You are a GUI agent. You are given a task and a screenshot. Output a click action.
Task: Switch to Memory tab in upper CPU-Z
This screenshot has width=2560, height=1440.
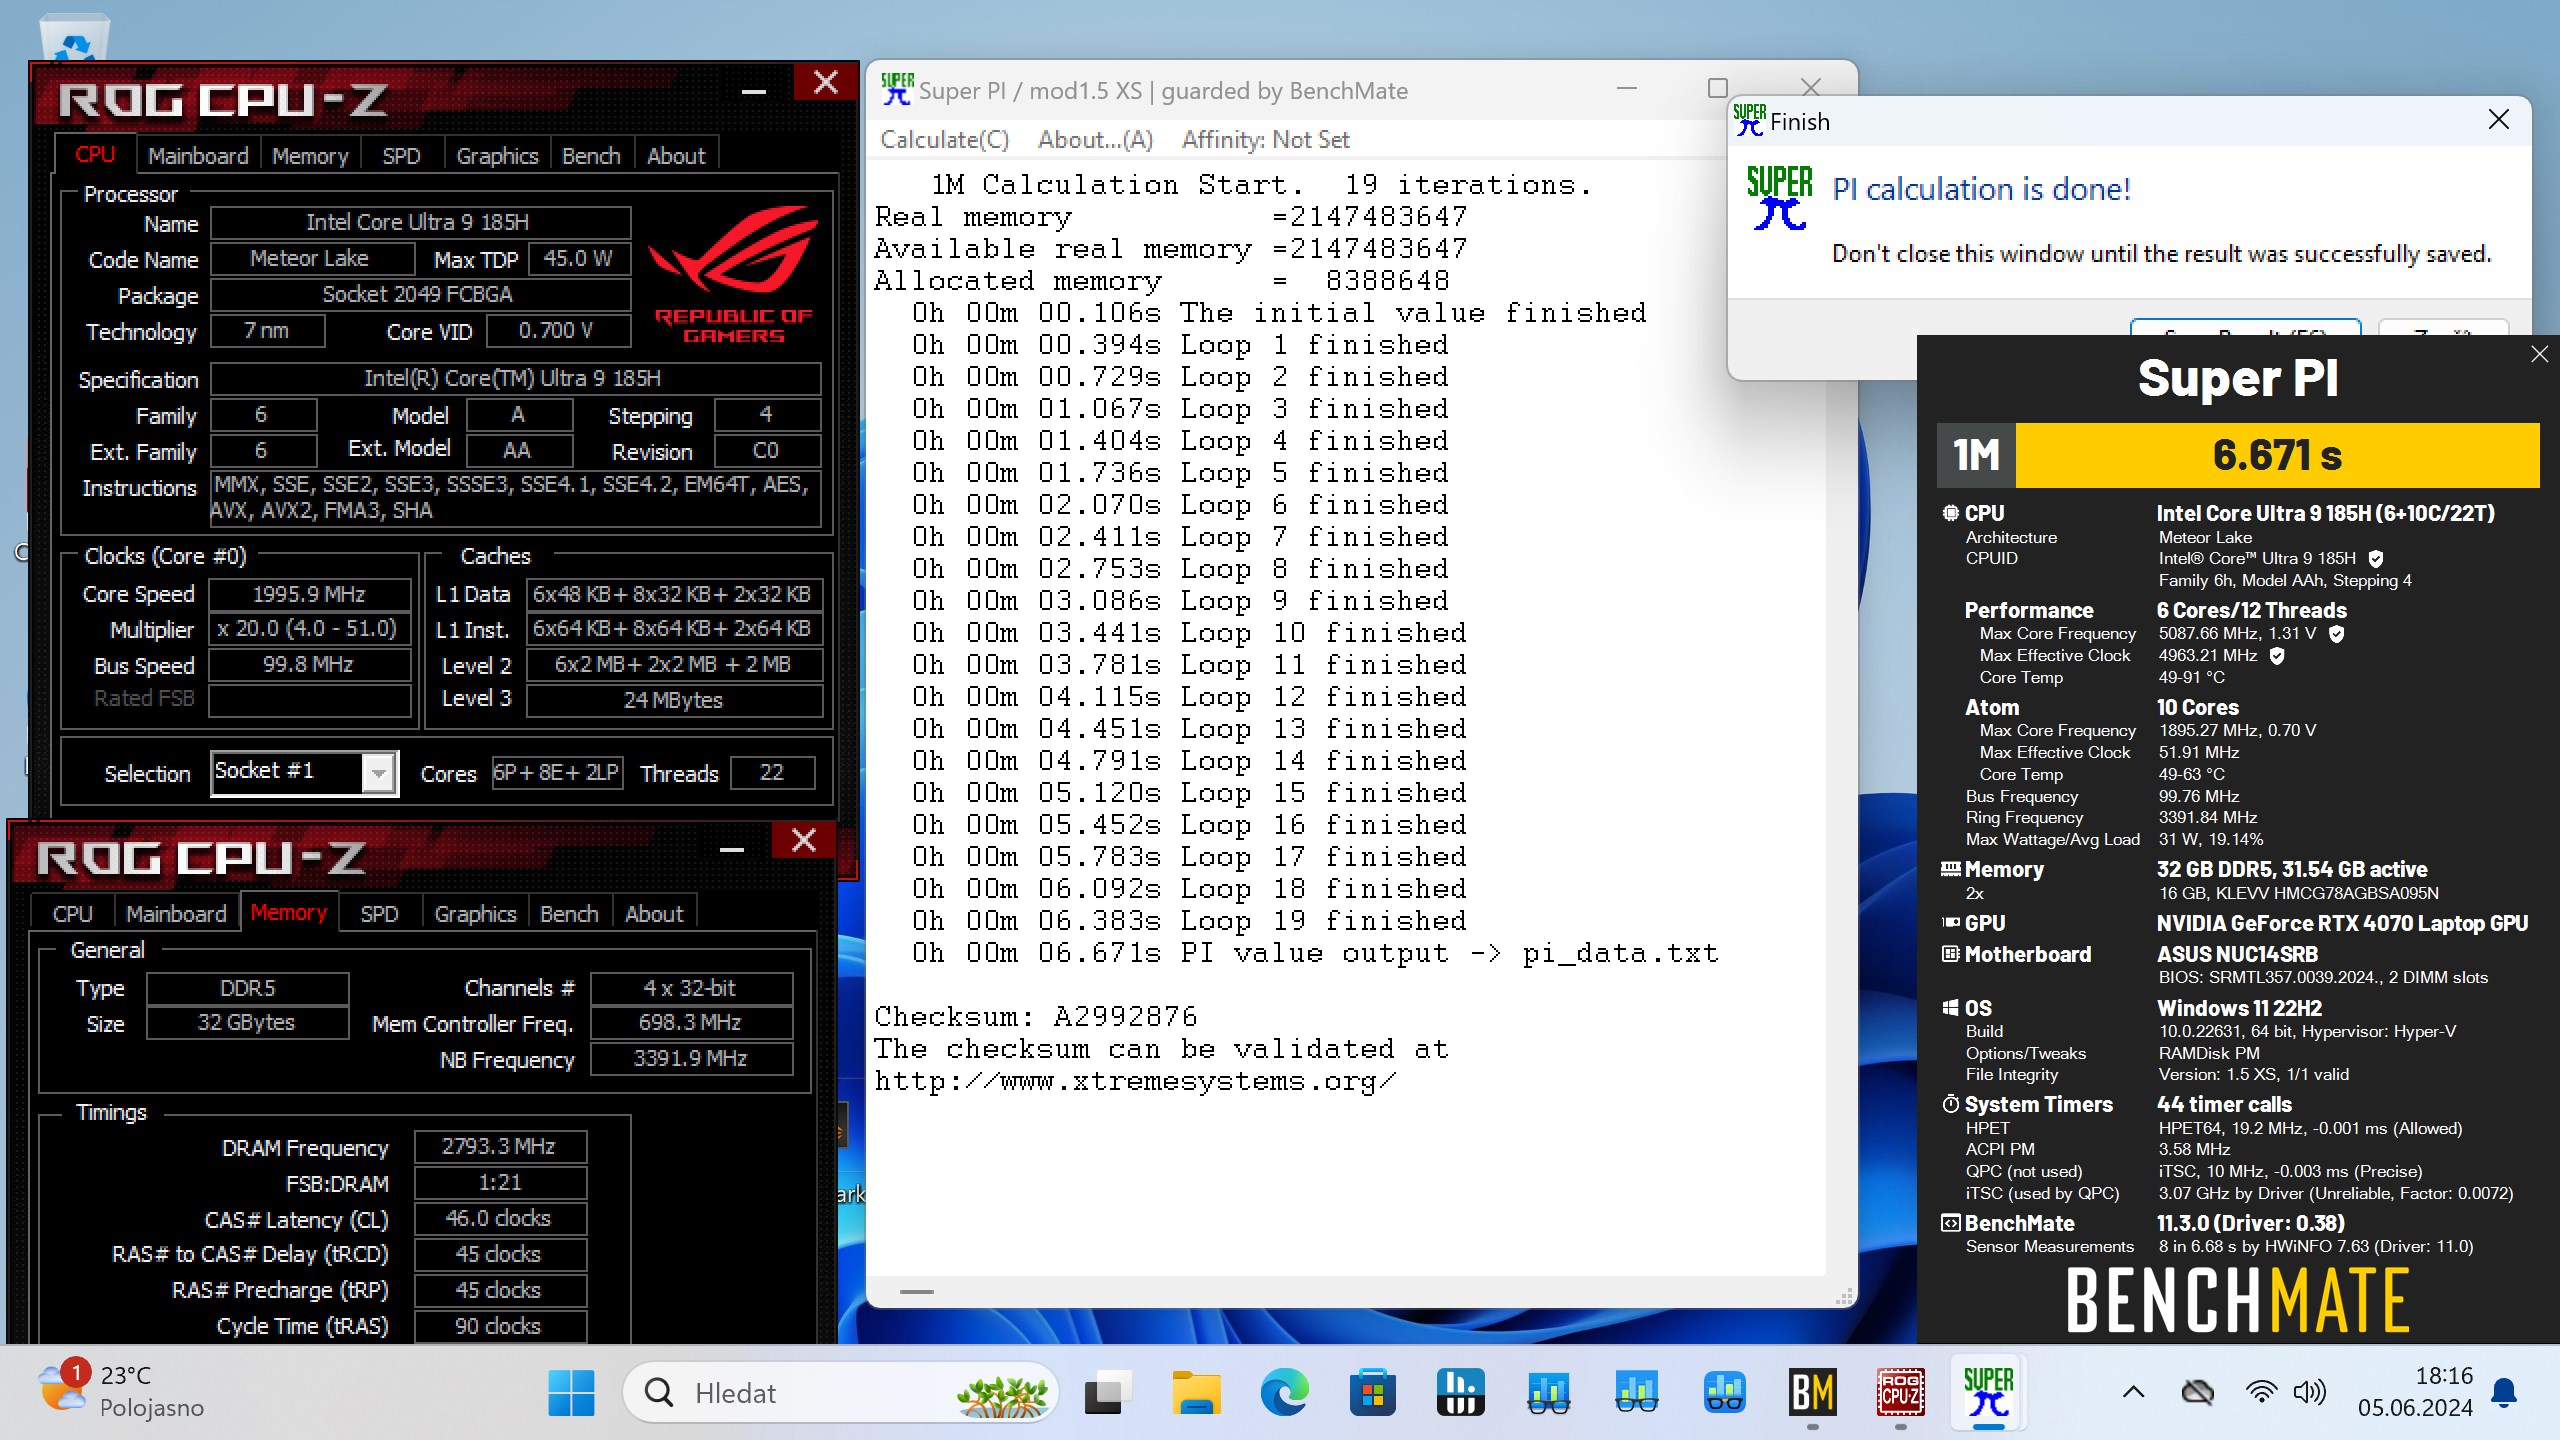tap(310, 156)
